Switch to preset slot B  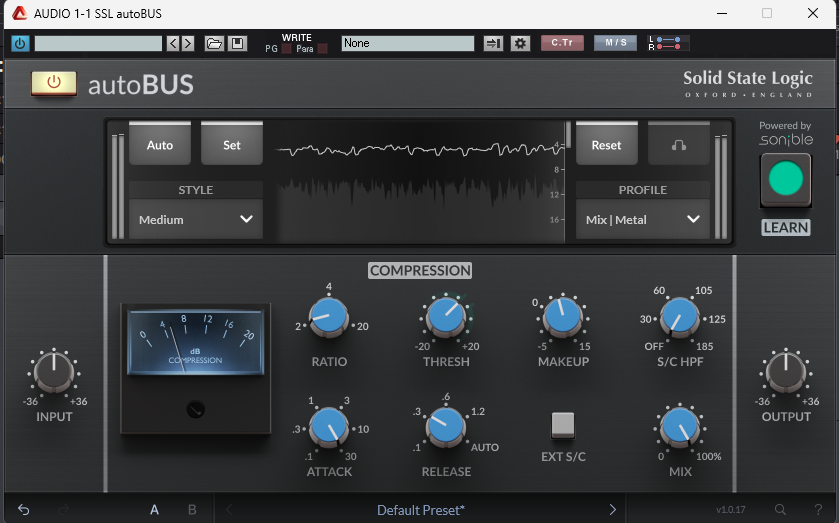(x=192, y=510)
